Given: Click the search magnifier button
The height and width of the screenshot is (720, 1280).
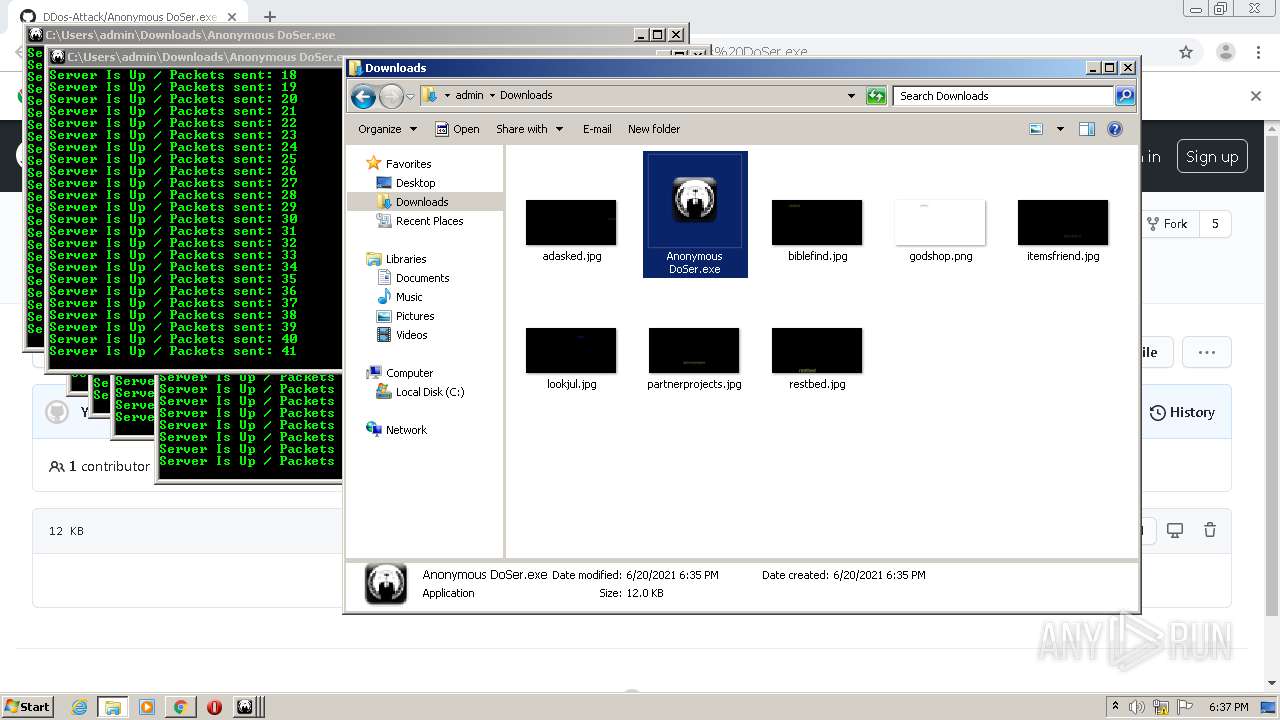Looking at the screenshot, I should click(1125, 96).
